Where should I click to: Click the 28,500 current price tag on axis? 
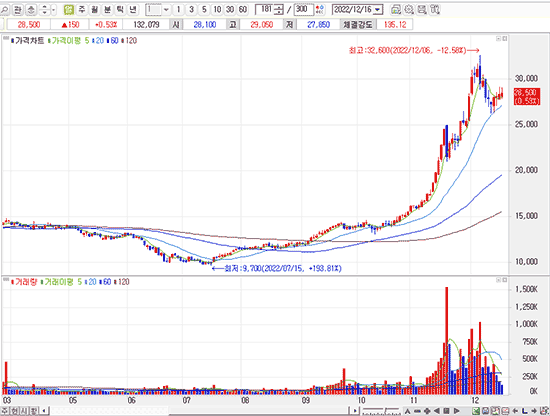pos(526,96)
